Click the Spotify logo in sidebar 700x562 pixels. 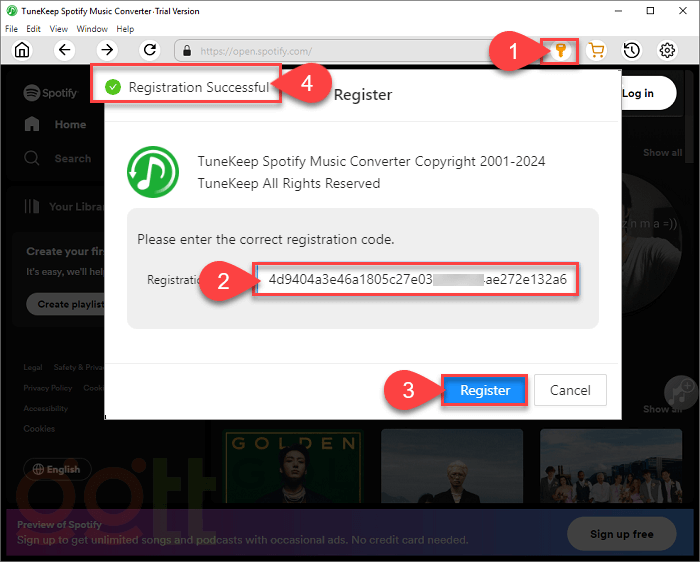pos(50,93)
